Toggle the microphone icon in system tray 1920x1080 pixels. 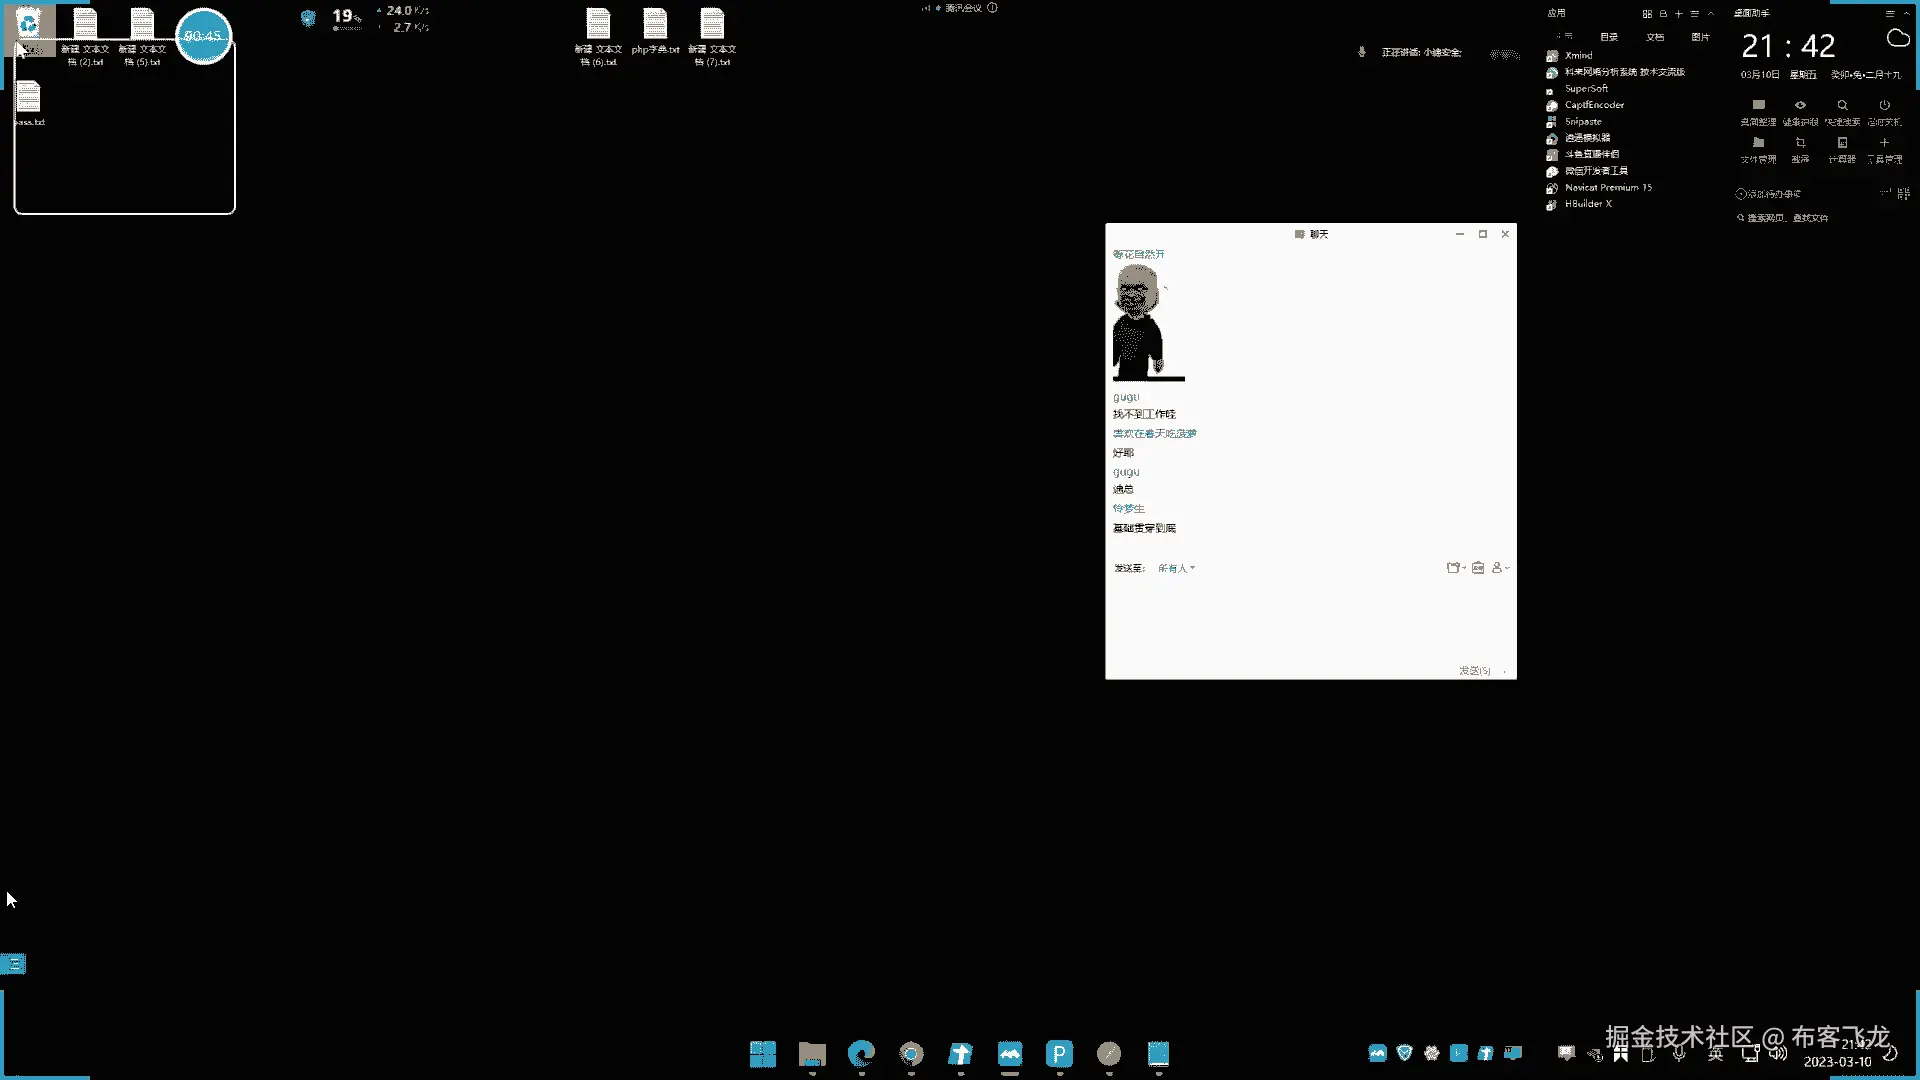1679,1053
